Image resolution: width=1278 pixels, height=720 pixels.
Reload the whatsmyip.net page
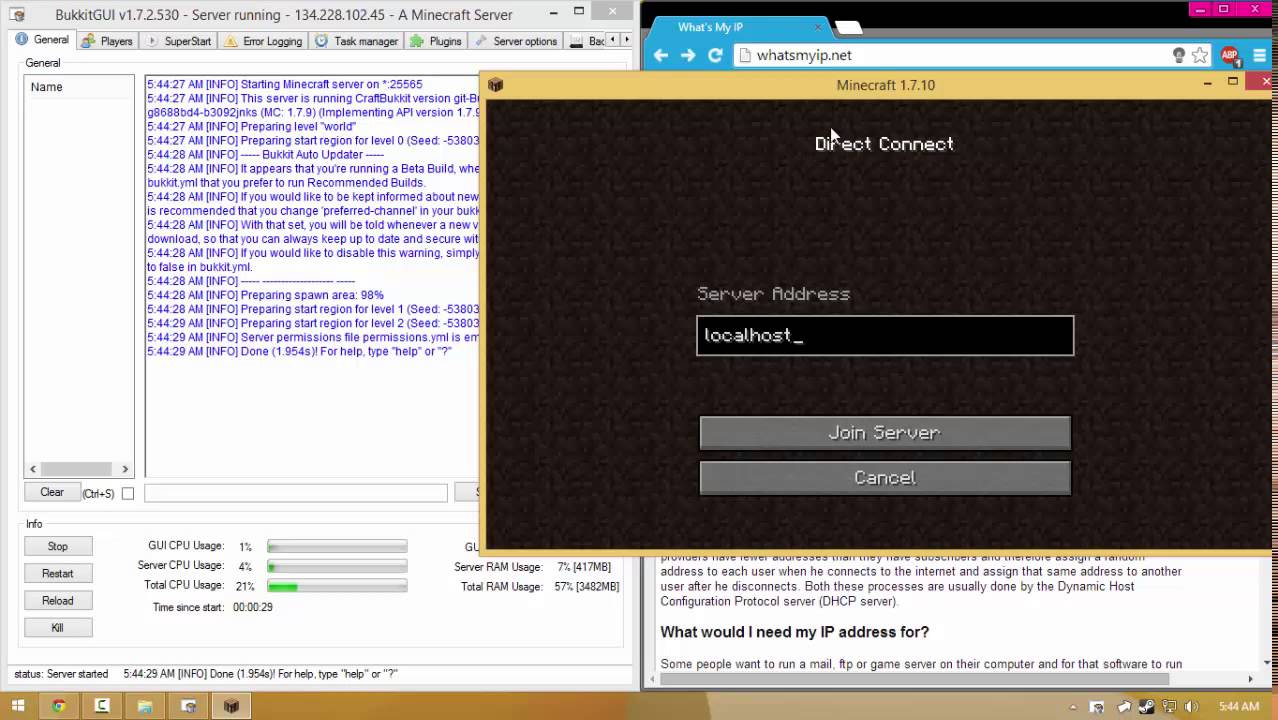[x=715, y=55]
